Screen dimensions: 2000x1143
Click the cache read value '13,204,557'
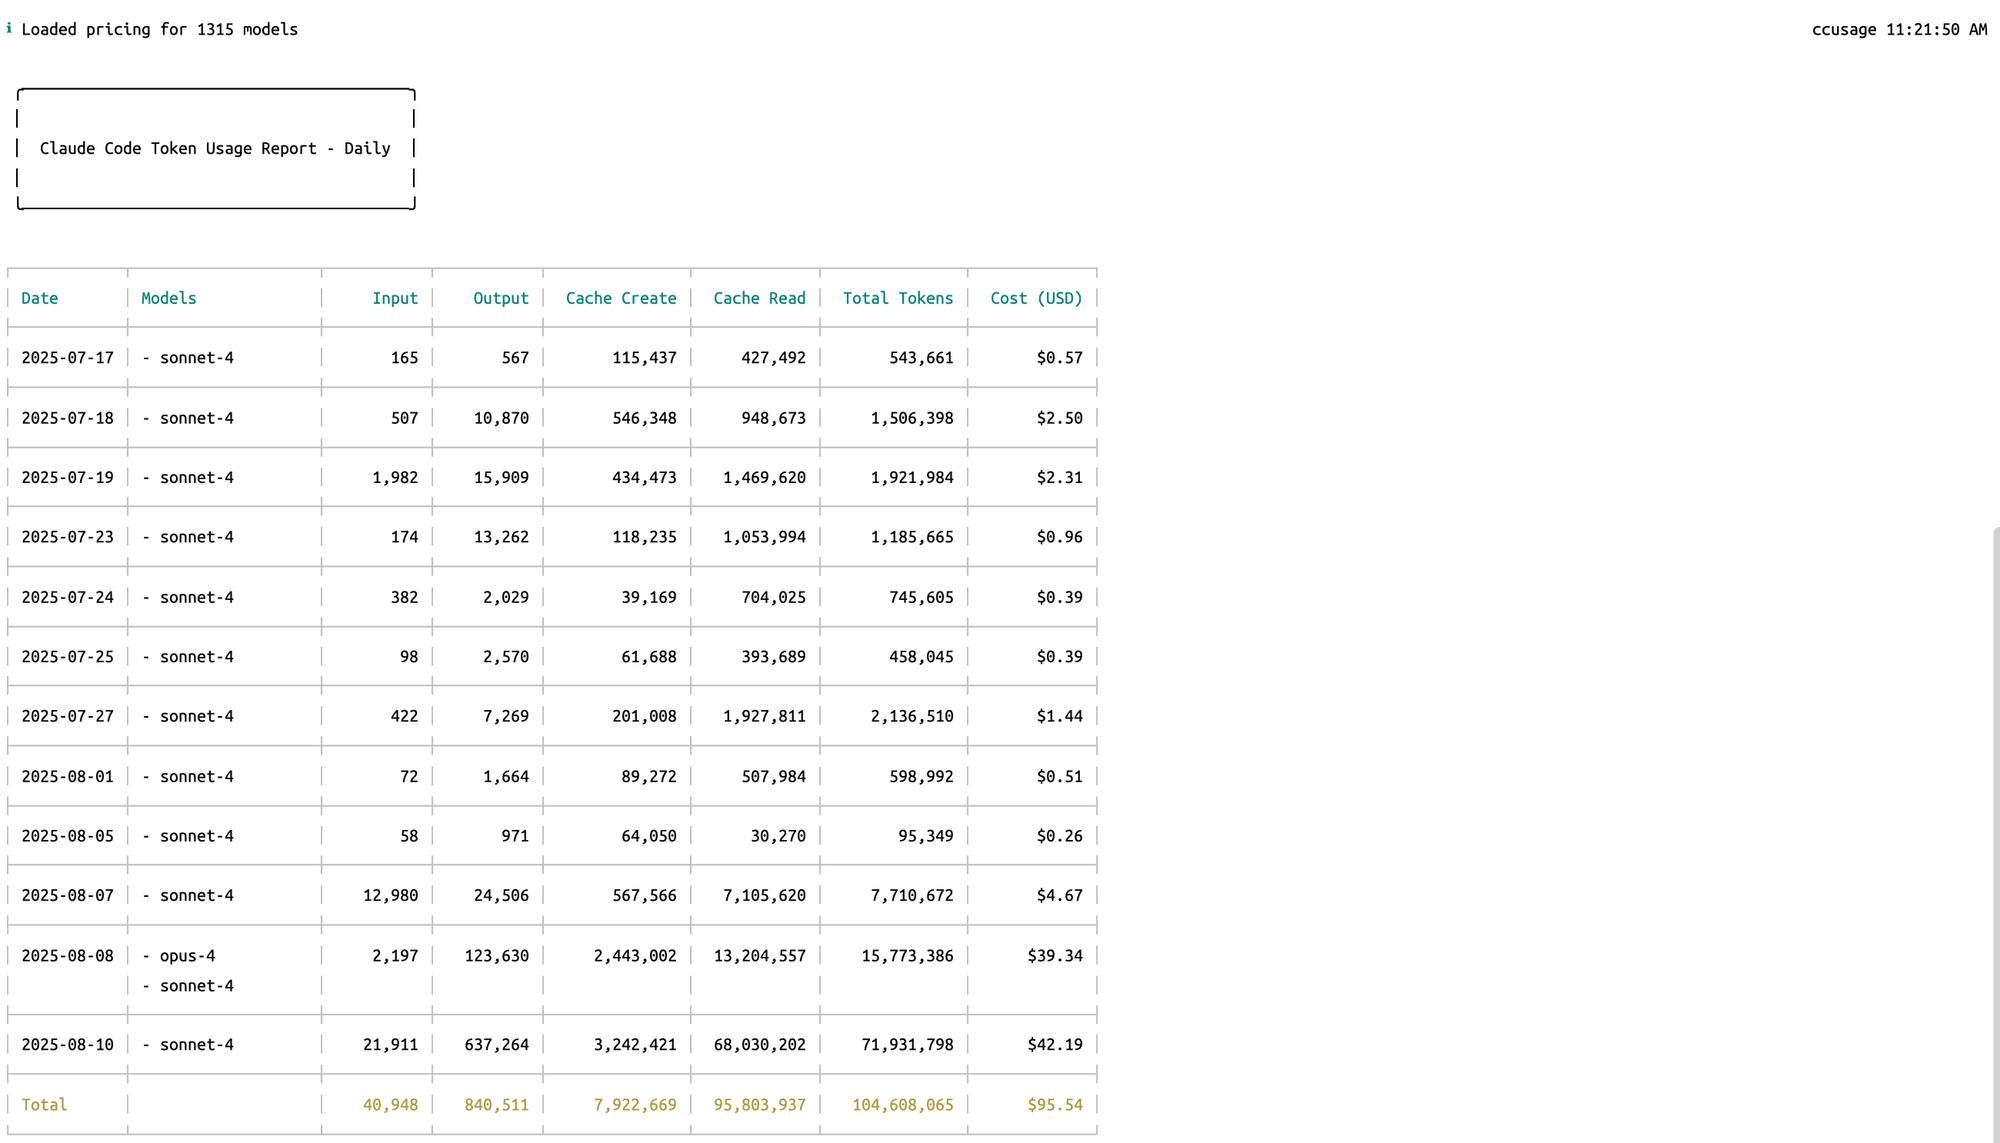(759, 955)
